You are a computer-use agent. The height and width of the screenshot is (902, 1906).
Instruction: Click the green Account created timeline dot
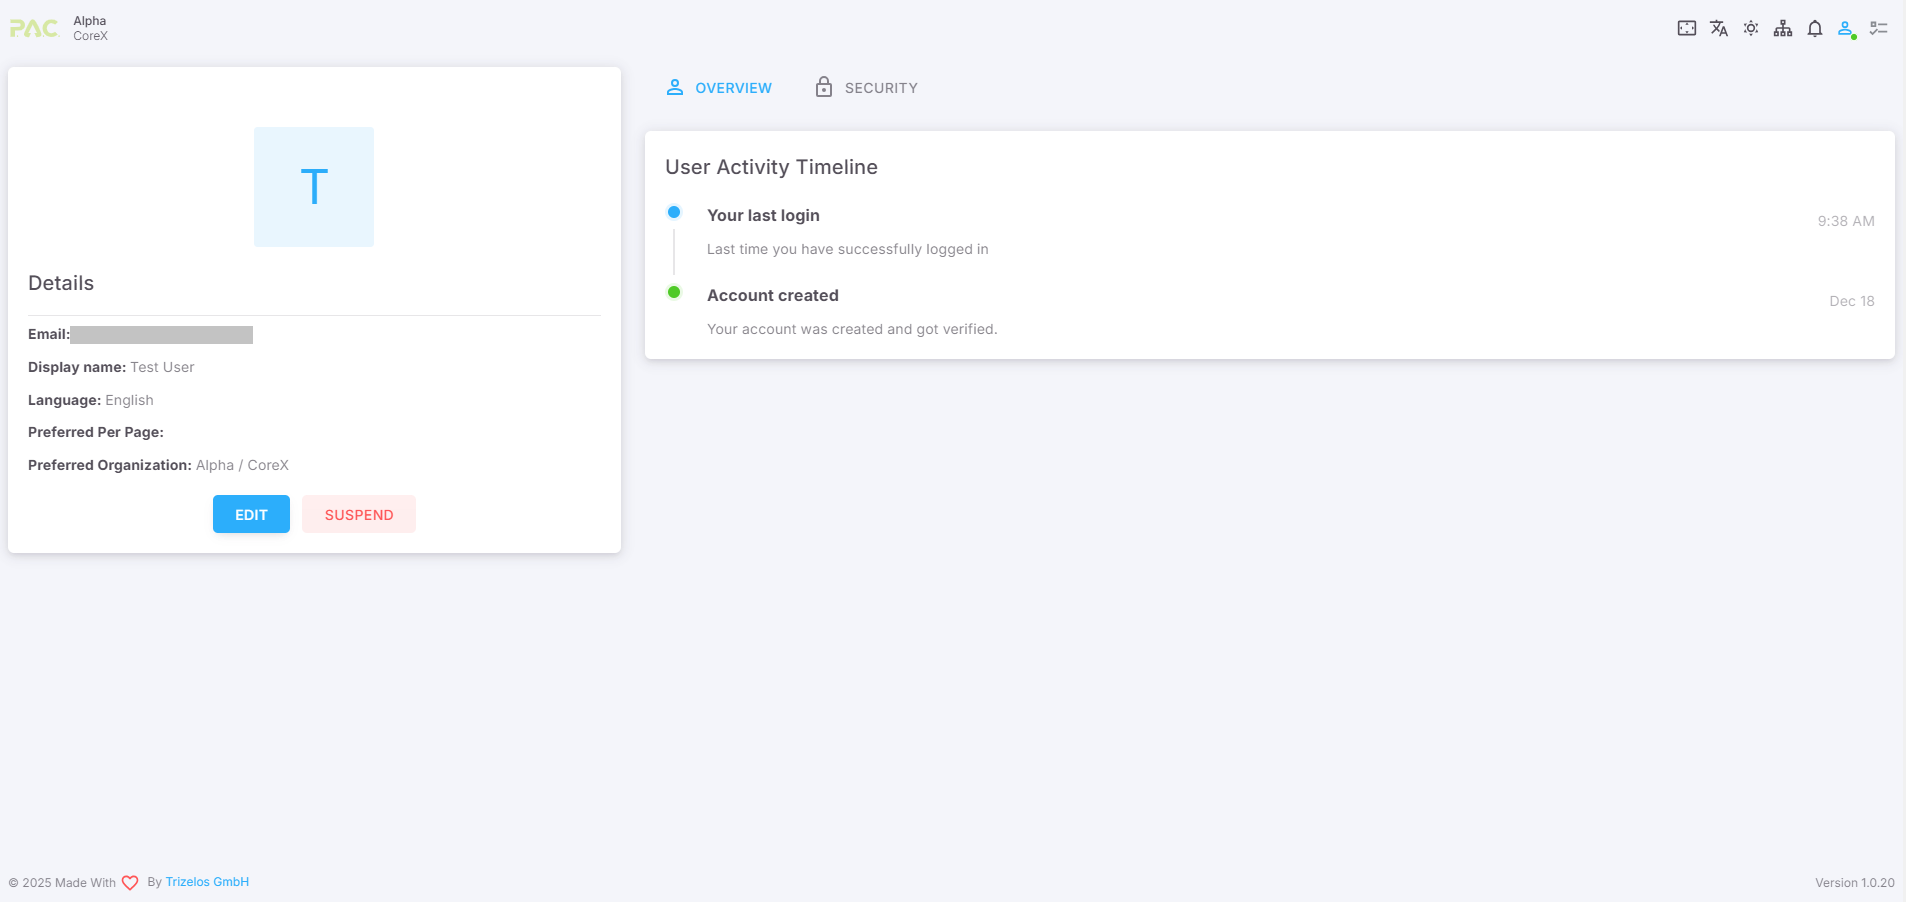point(674,292)
